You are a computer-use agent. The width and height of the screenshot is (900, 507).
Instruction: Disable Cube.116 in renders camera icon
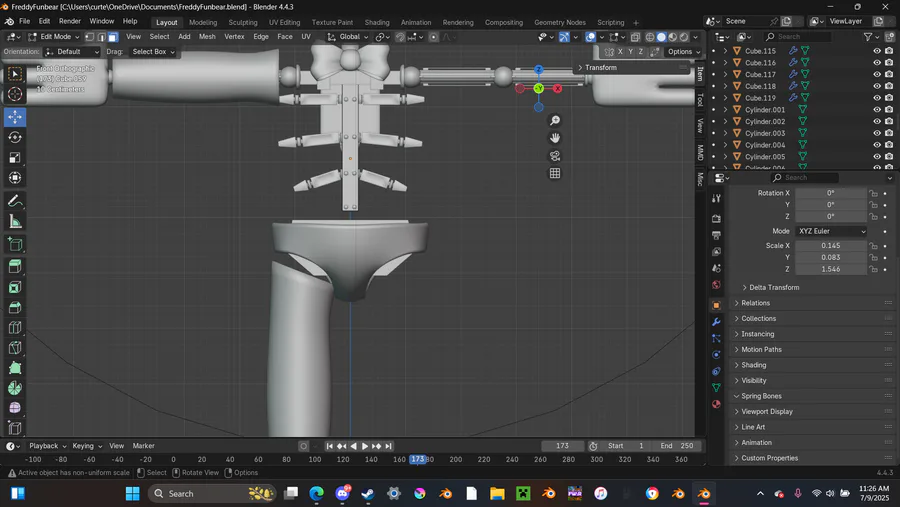[x=889, y=63]
